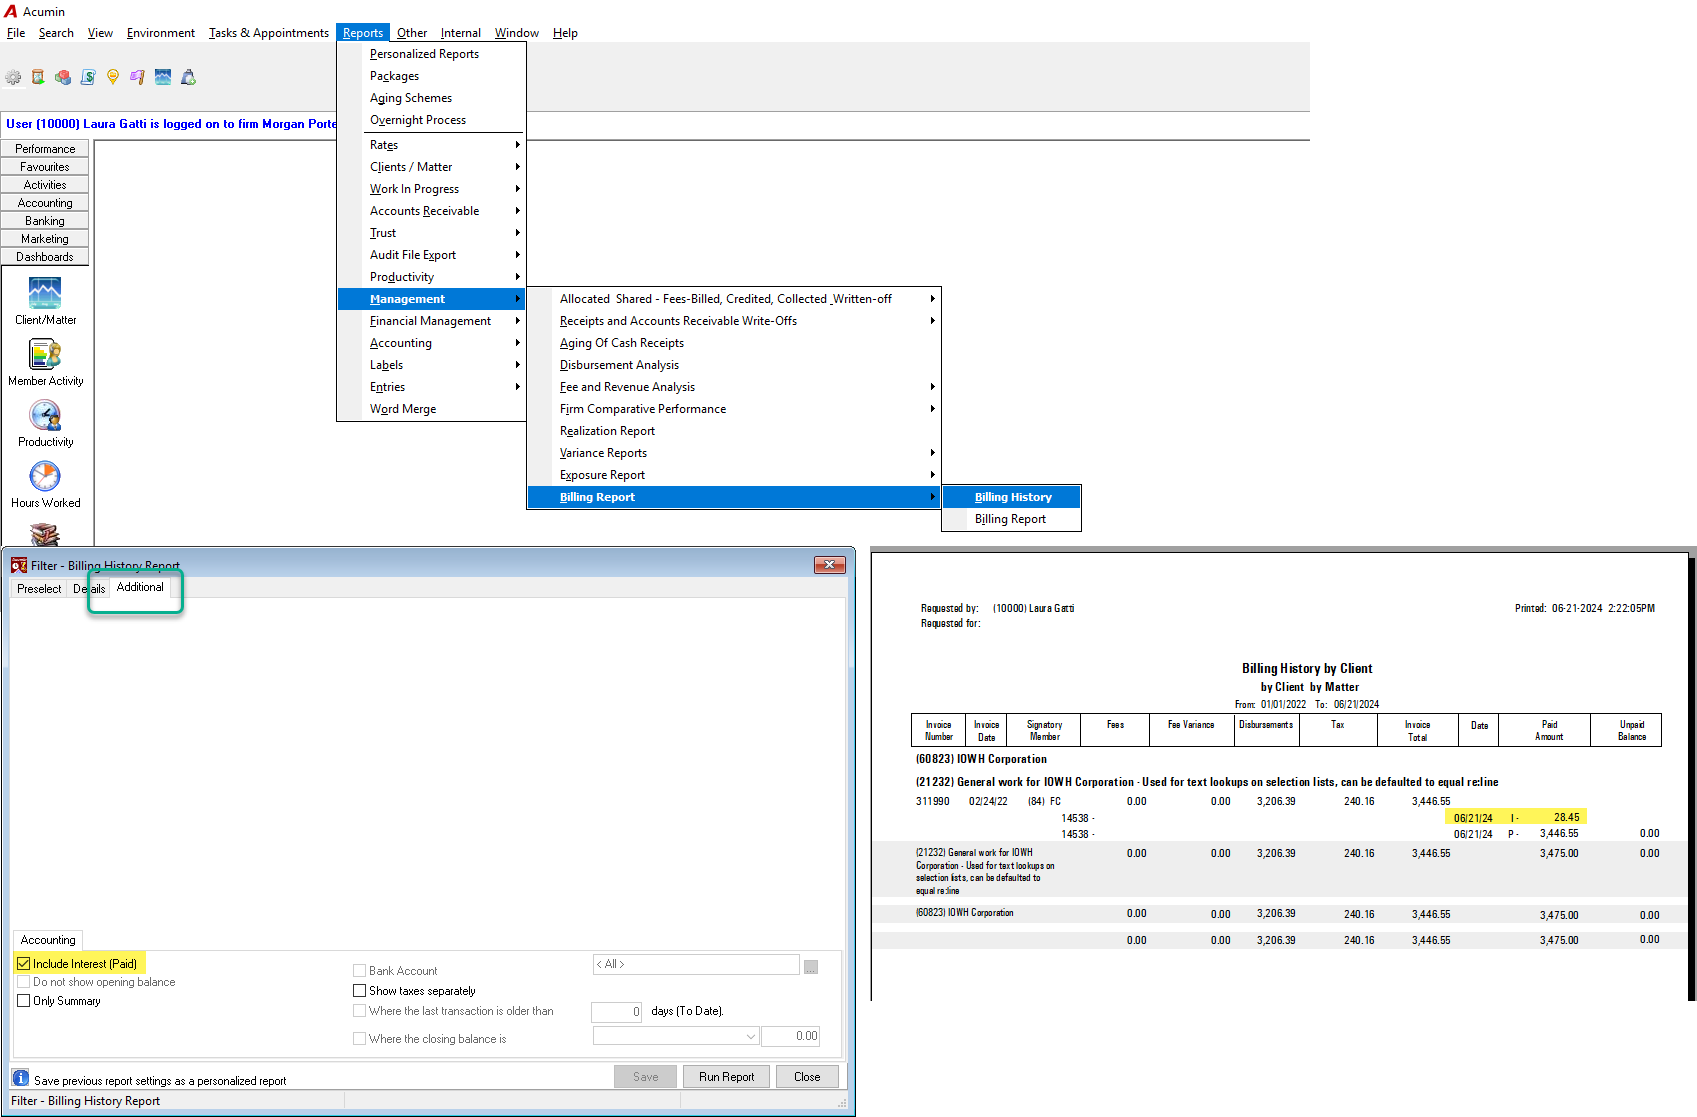Tick the closing balance is checkbox
This screenshot has height=1117, width=1697.
click(x=359, y=1039)
